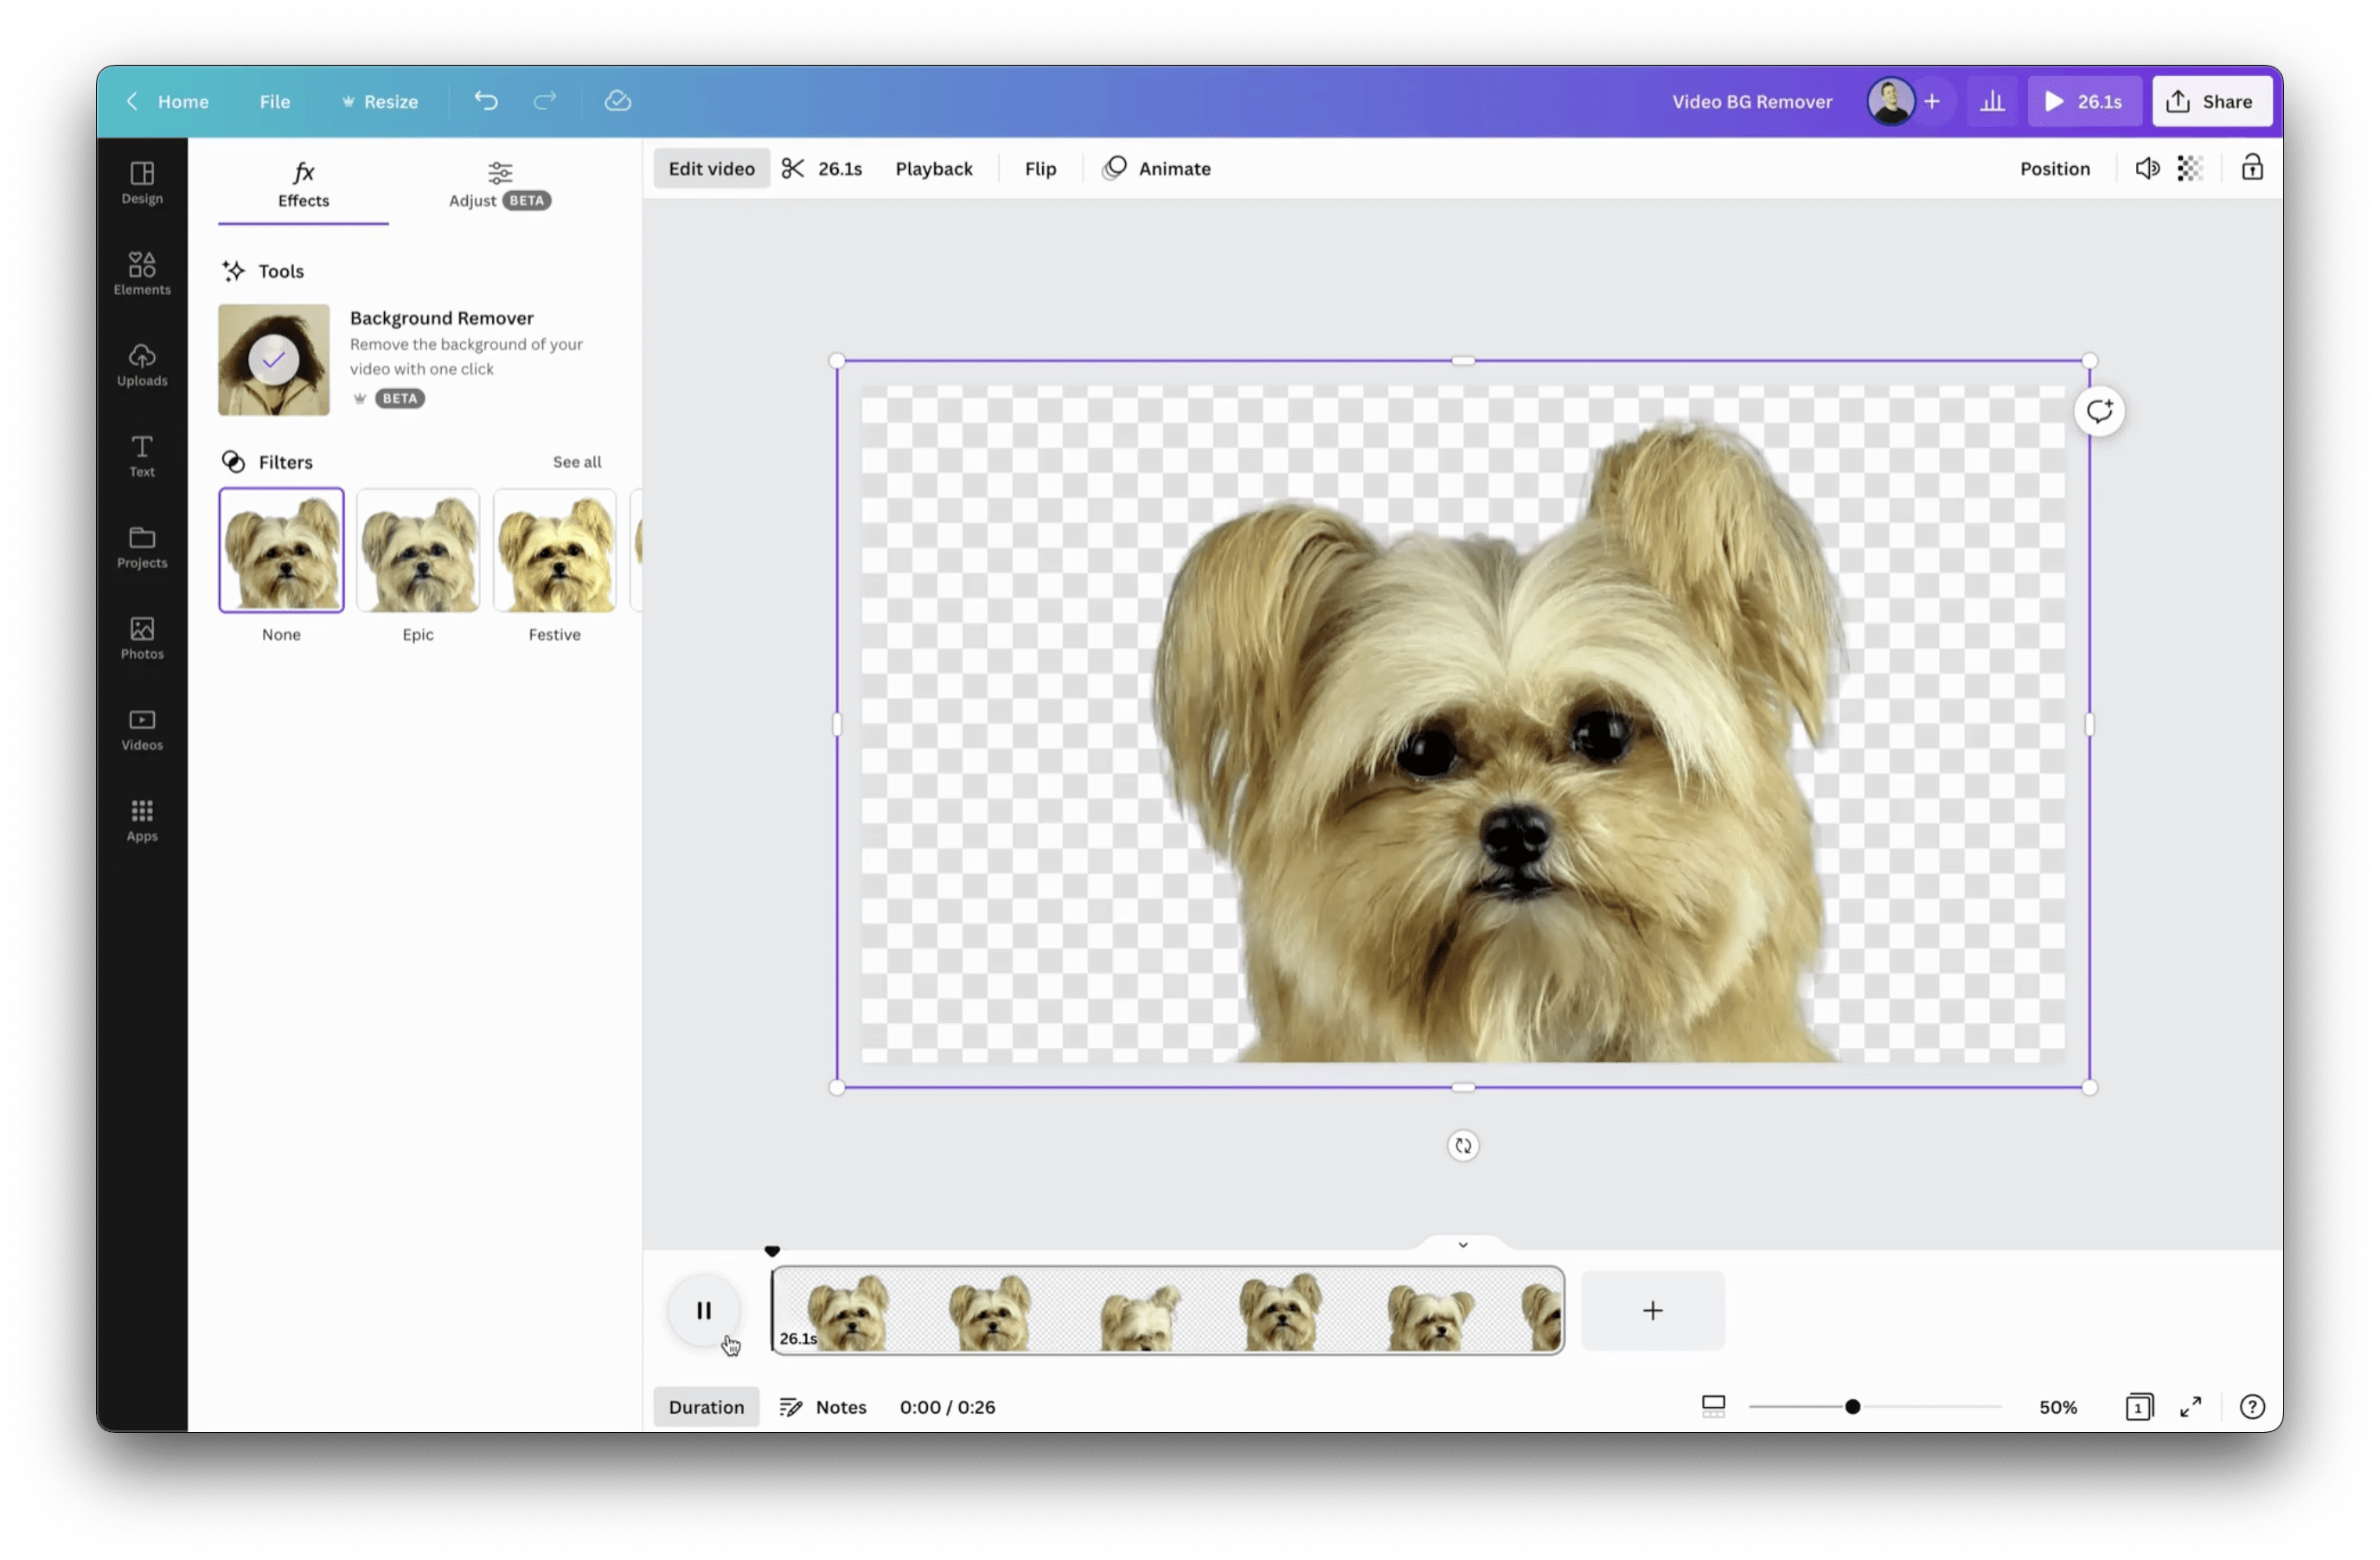Lock the selected video element

pyautogui.click(x=2252, y=168)
